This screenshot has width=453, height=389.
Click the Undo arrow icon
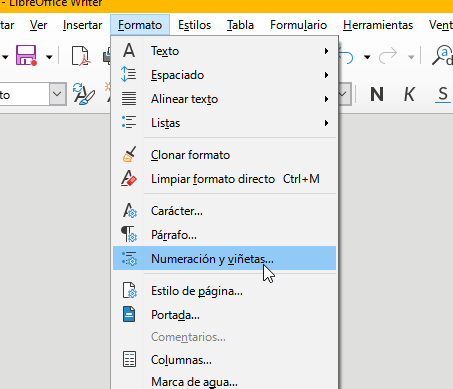(347, 56)
